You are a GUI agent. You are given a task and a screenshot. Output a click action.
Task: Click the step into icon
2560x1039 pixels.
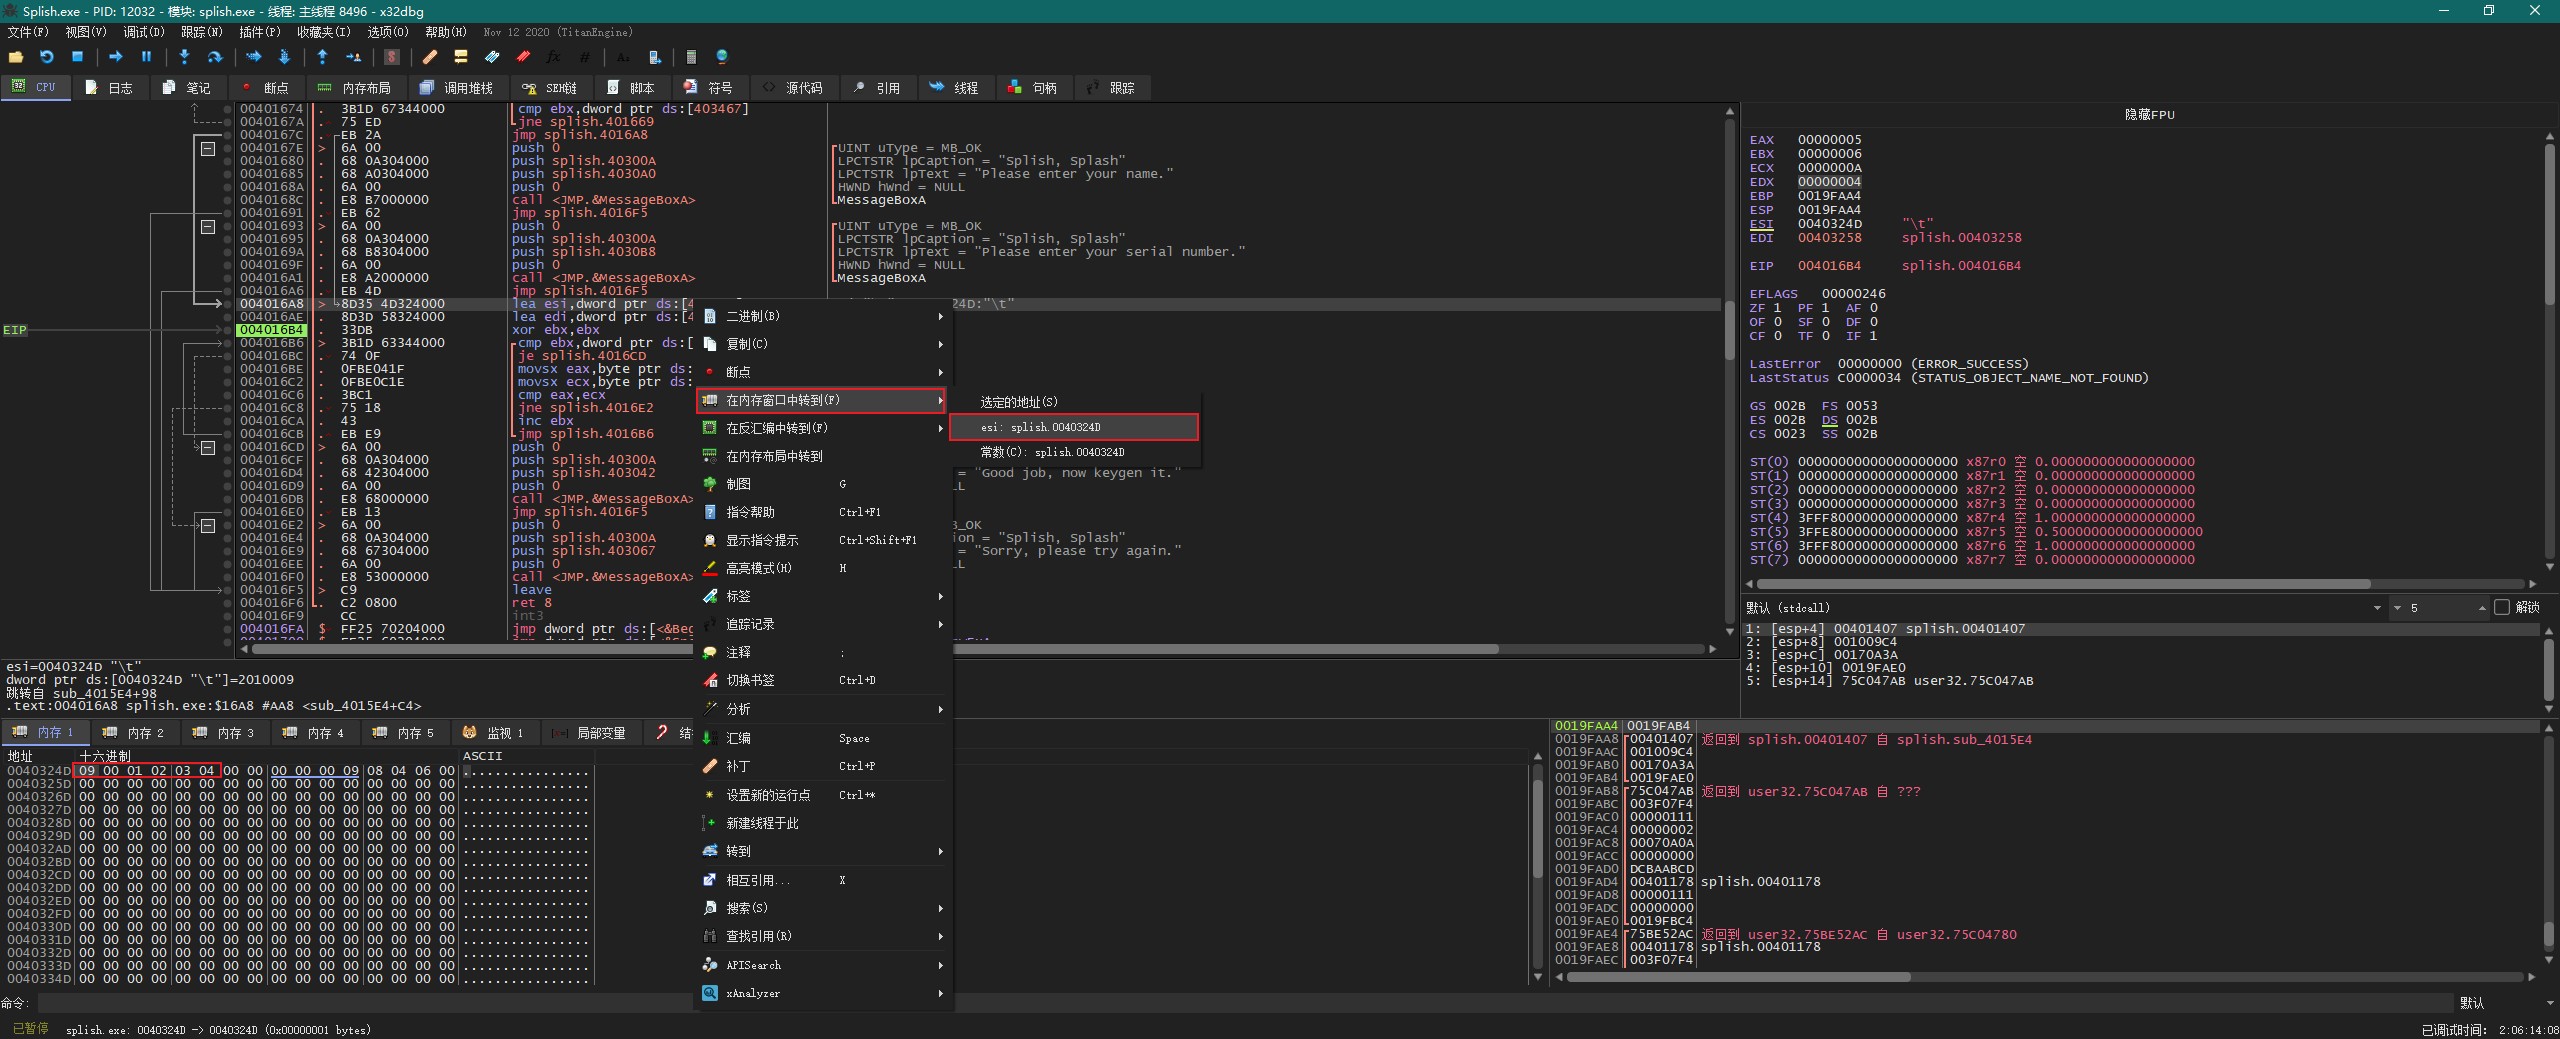[x=184, y=57]
